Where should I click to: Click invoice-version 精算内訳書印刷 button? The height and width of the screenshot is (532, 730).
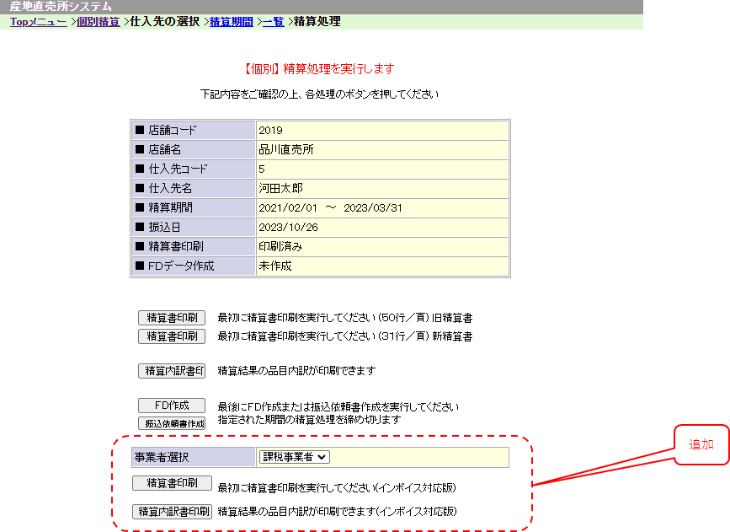pos(171,511)
